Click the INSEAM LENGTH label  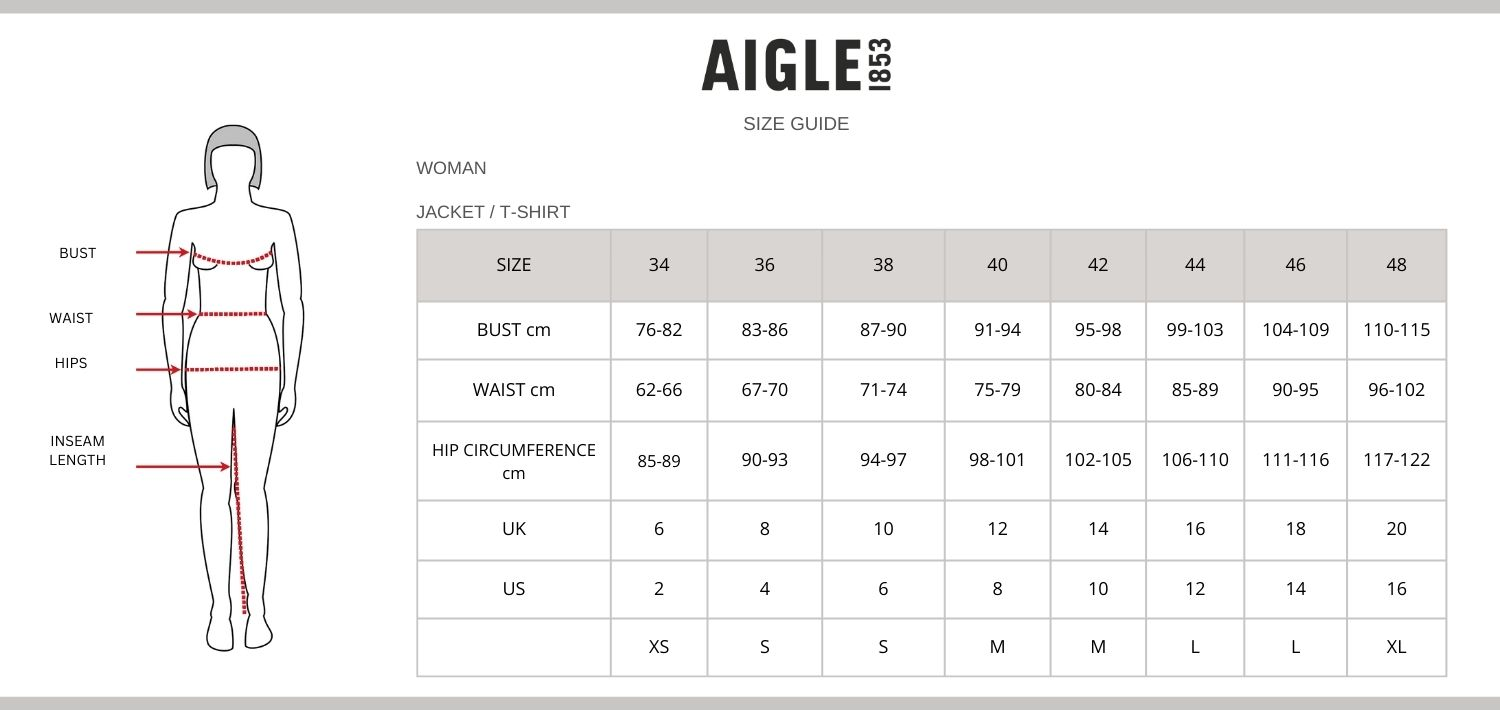pyautogui.click(x=78, y=450)
